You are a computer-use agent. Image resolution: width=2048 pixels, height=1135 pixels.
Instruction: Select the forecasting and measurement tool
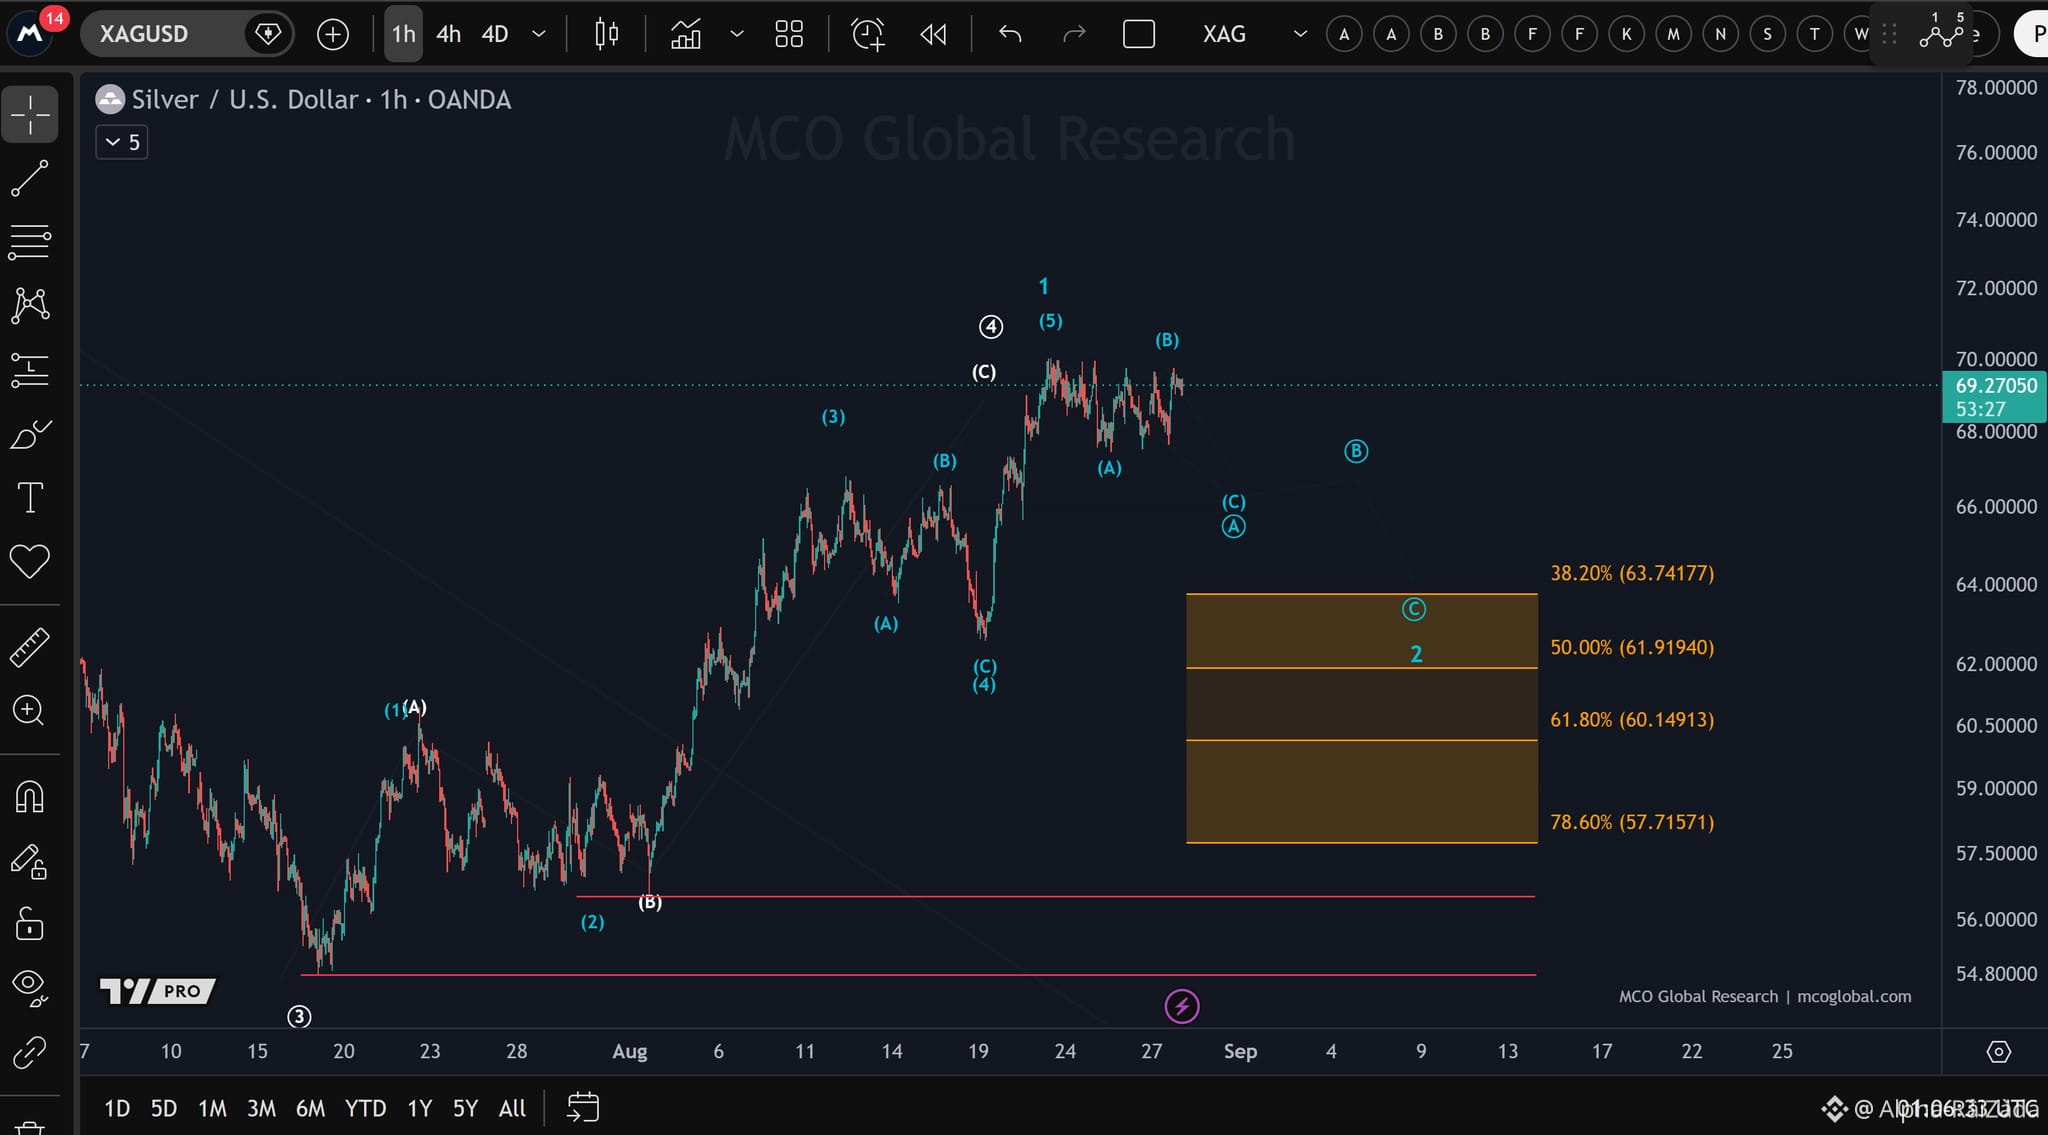30,369
